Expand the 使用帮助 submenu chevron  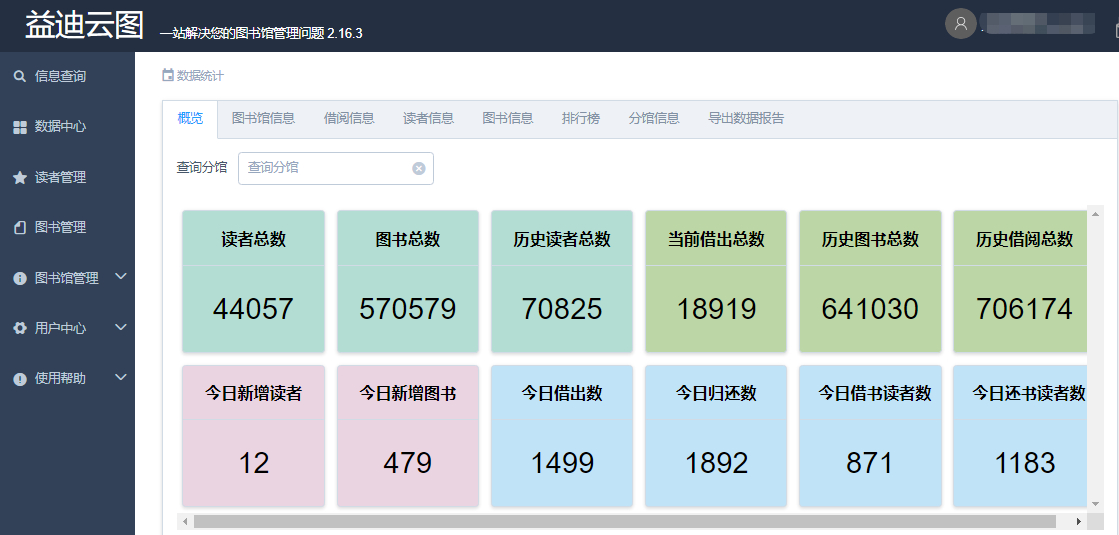[121, 377]
